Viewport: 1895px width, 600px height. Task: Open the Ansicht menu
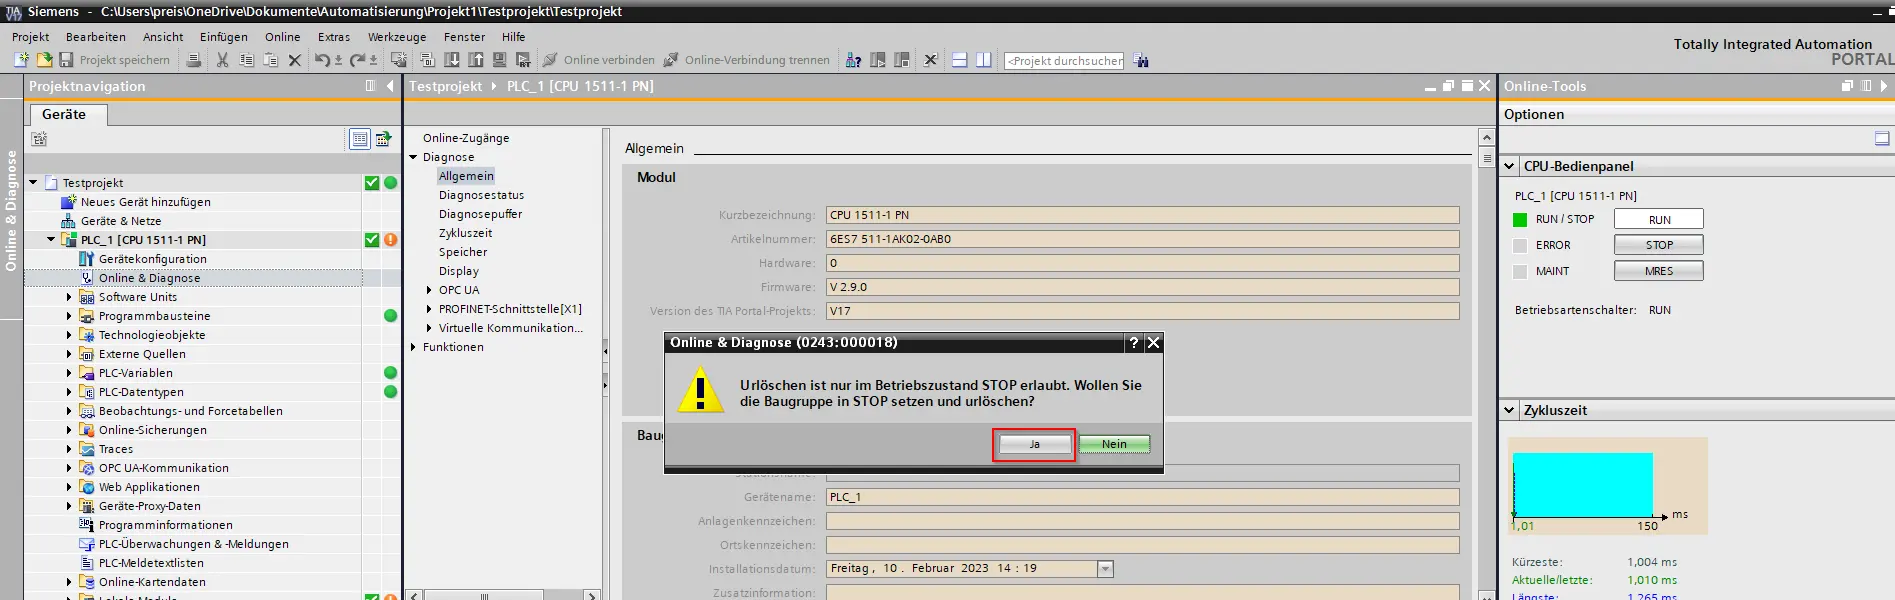pos(163,37)
